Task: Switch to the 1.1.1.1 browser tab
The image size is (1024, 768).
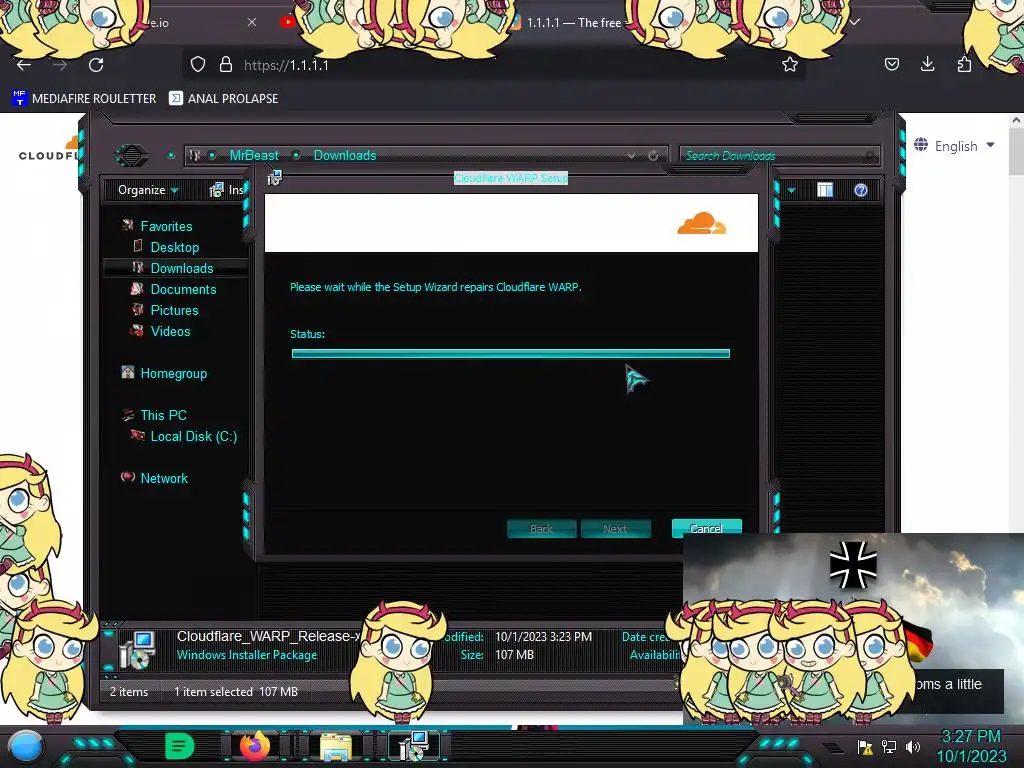Action: click(x=575, y=22)
